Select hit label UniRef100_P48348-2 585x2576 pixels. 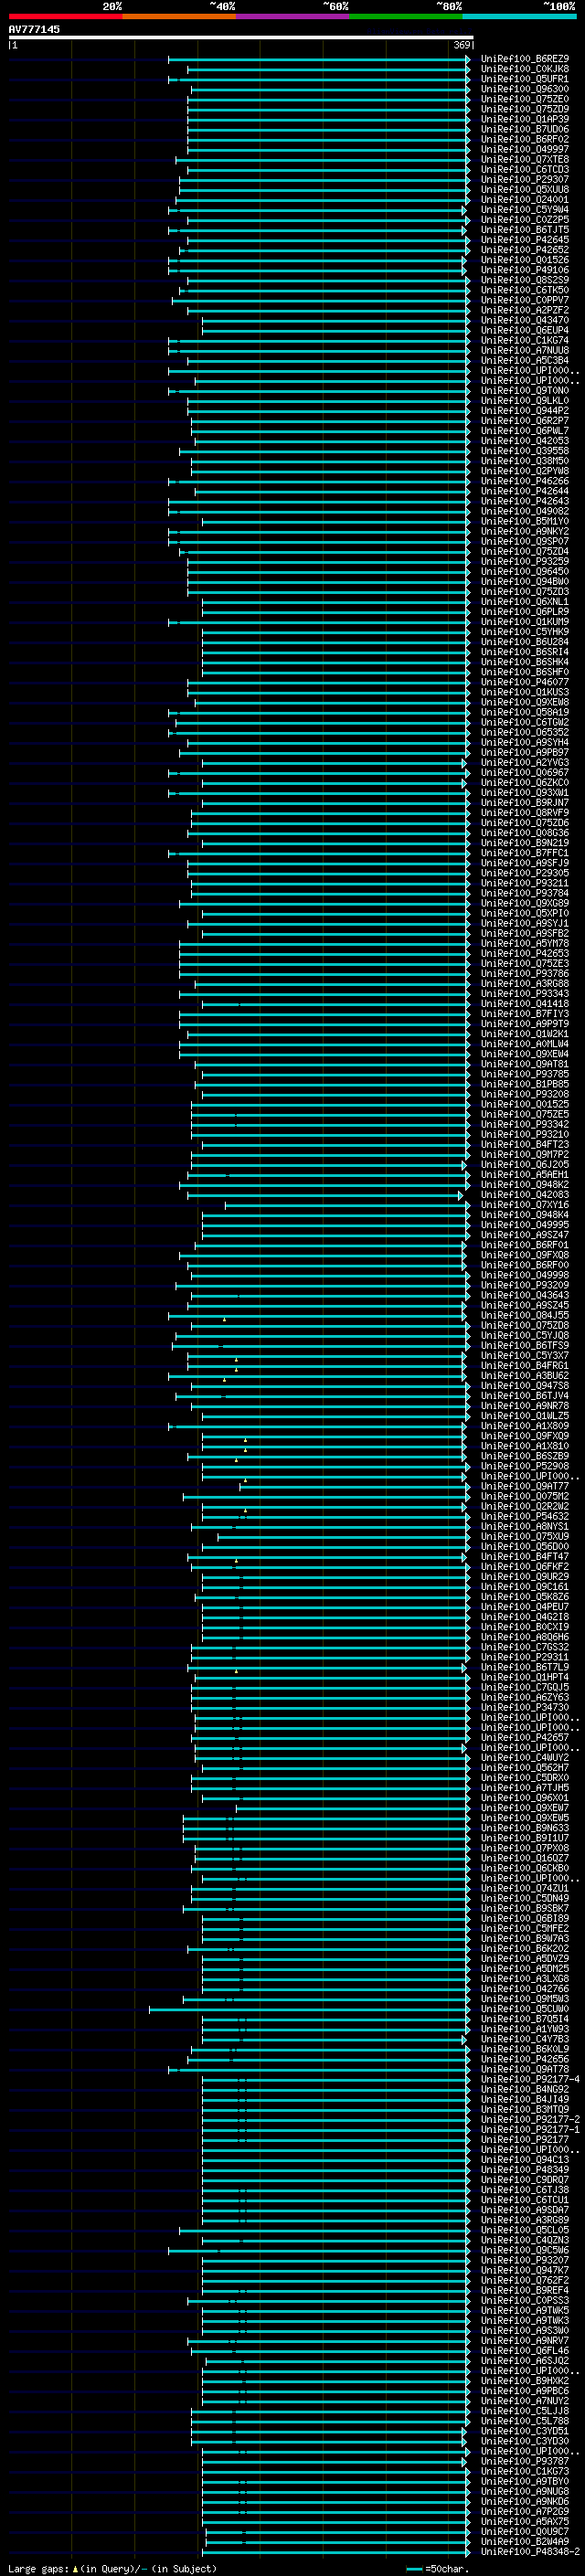(x=530, y=2552)
